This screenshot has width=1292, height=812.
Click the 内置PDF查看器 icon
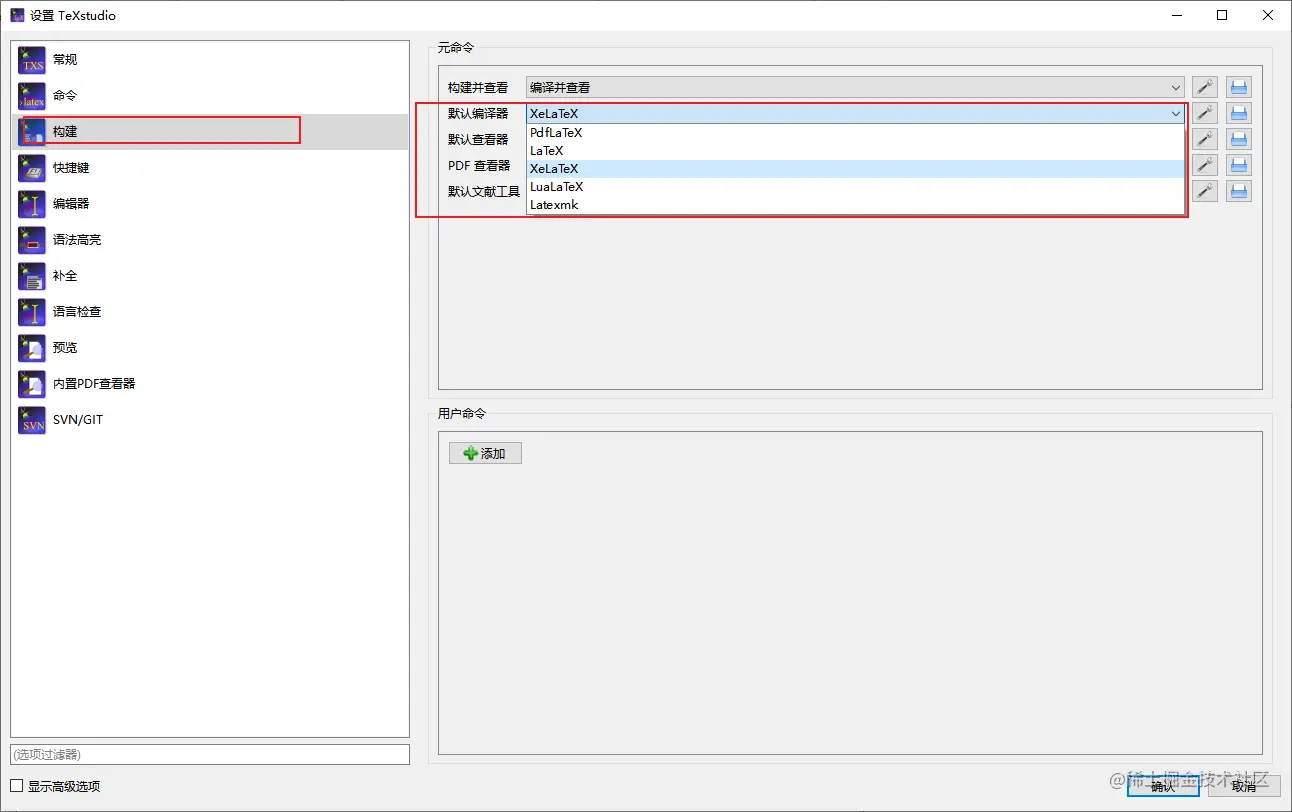click(32, 384)
